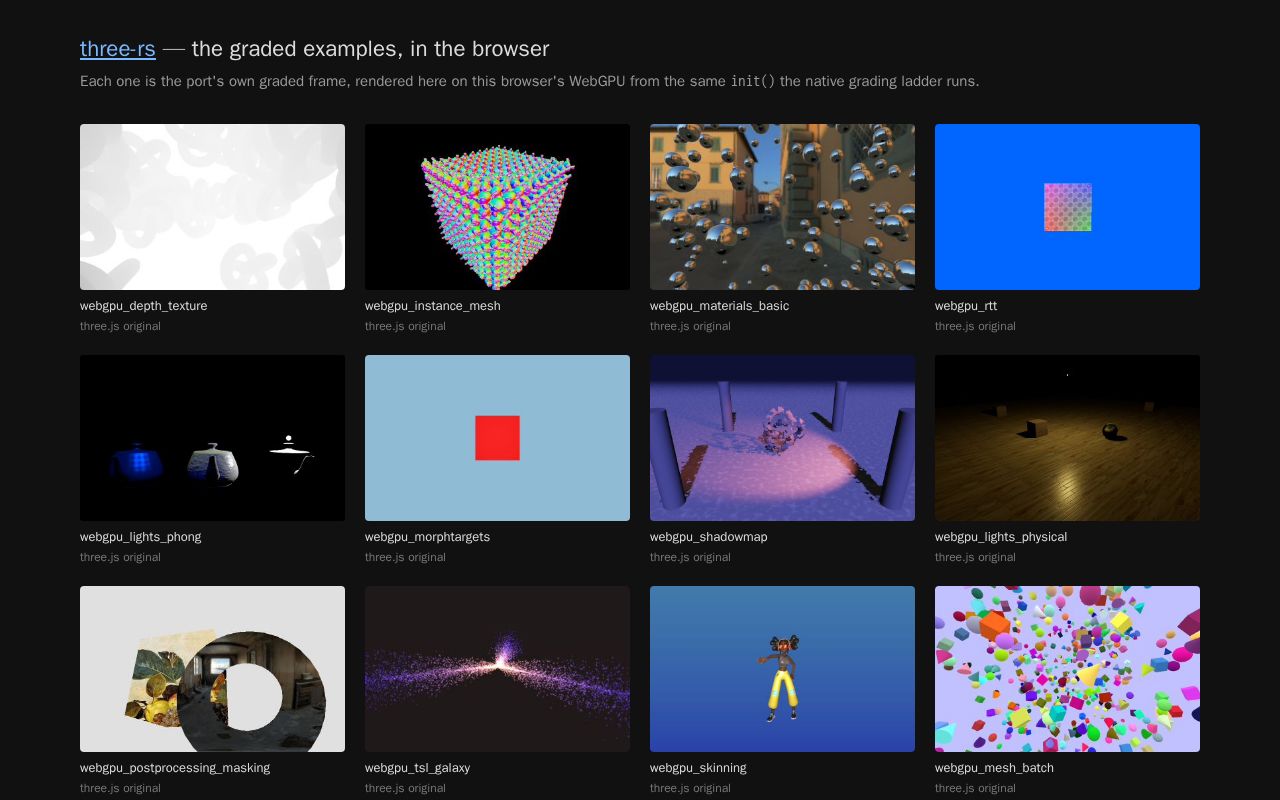1280x800 pixels.
Task: Click the description starting "Each one is the port's"
Action: click(x=530, y=81)
